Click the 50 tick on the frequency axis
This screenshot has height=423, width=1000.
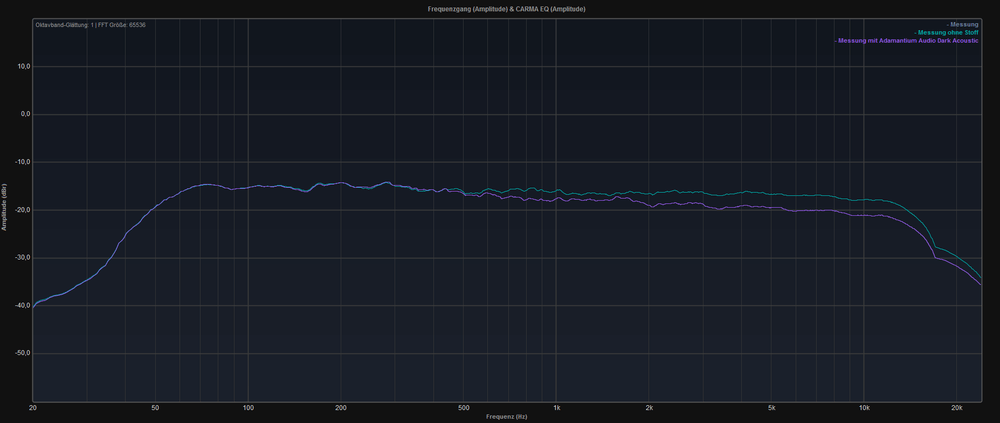tap(155, 408)
